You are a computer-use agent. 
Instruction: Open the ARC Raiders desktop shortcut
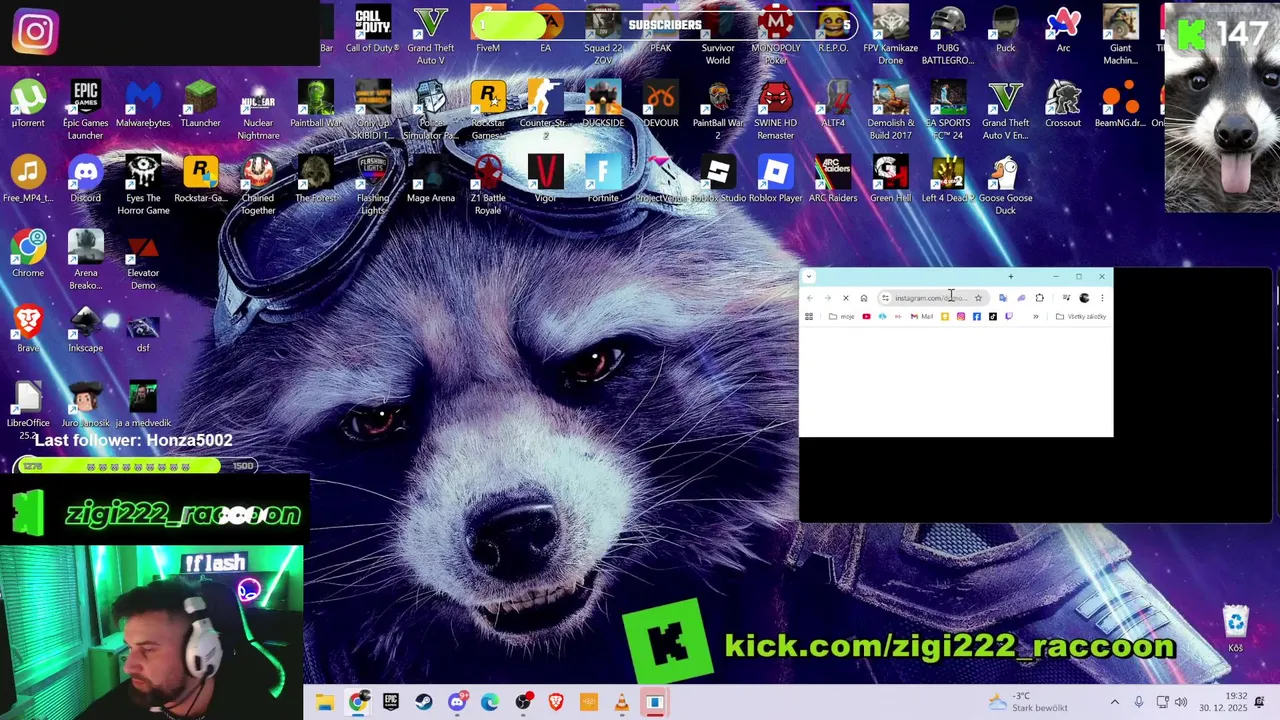[x=833, y=180]
